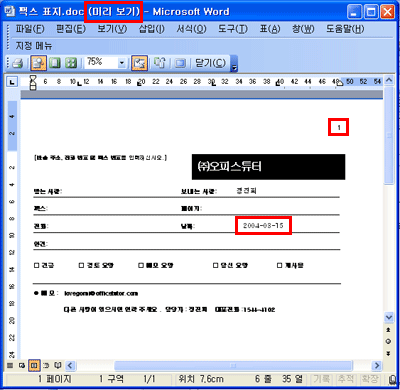Click the Print icon in preview toolbar
The height and width of the screenshot is (390, 400).
coord(17,63)
